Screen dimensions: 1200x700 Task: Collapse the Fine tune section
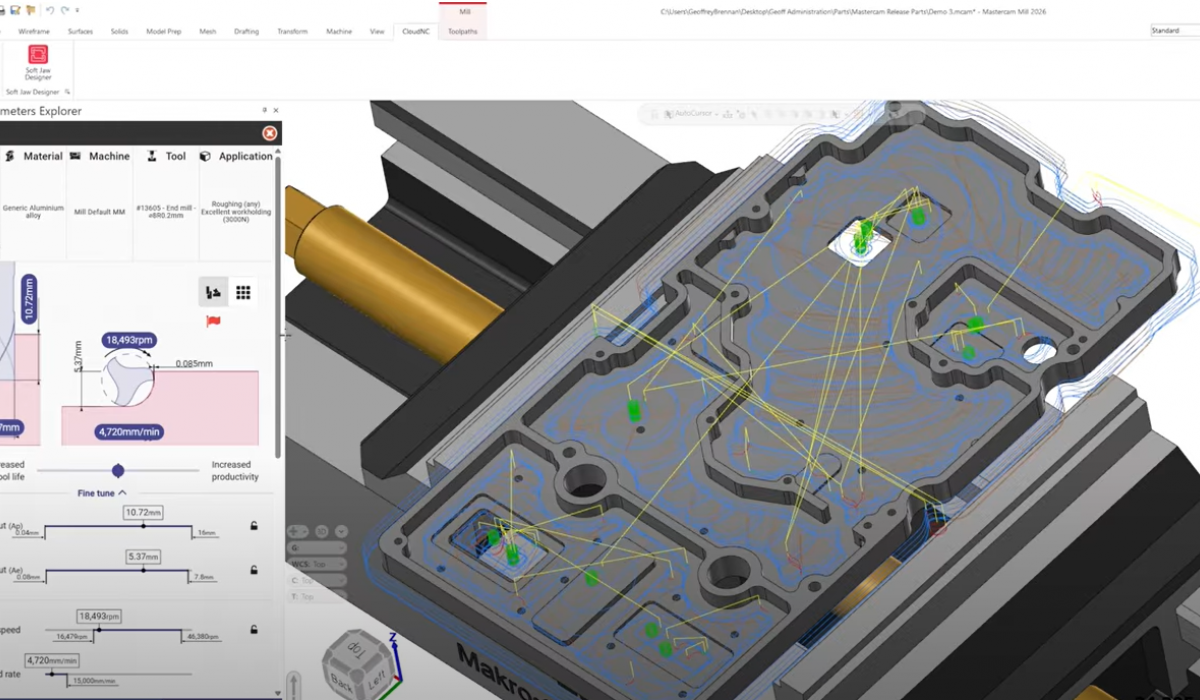click(102, 493)
